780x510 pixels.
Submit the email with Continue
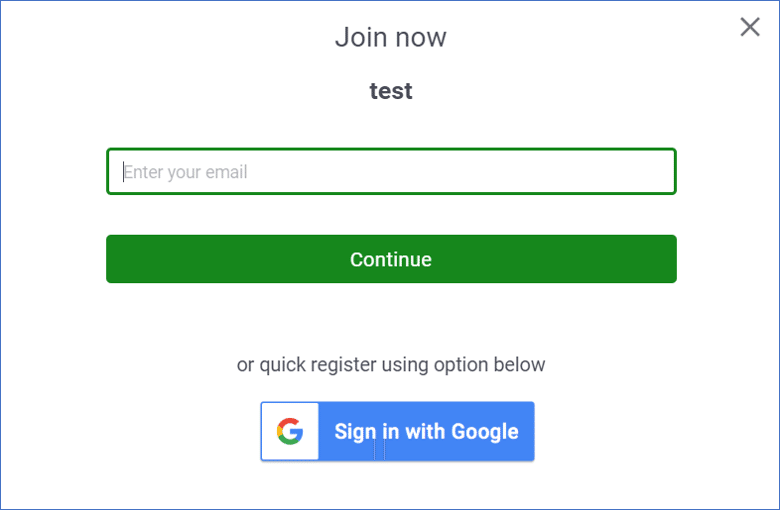(391, 259)
